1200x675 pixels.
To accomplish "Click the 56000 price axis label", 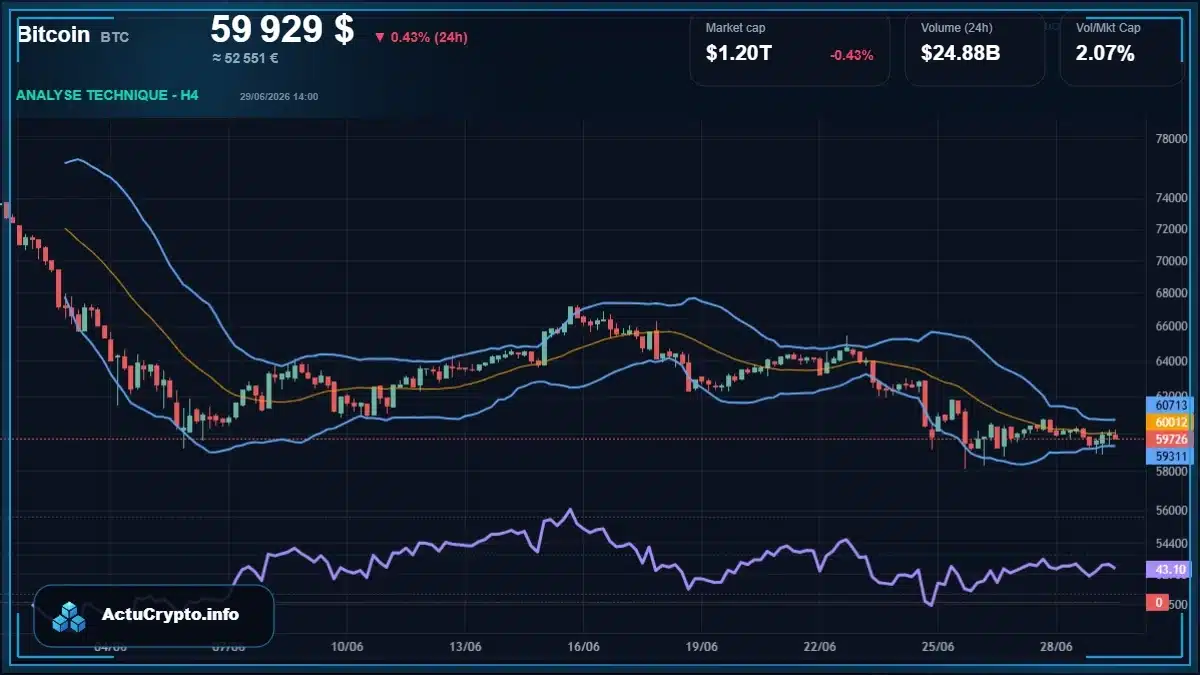I will pyautogui.click(x=1170, y=509).
